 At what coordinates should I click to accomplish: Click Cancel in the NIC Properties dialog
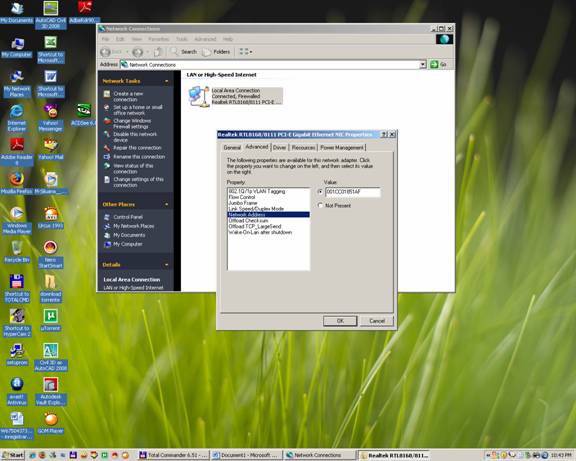377,321
